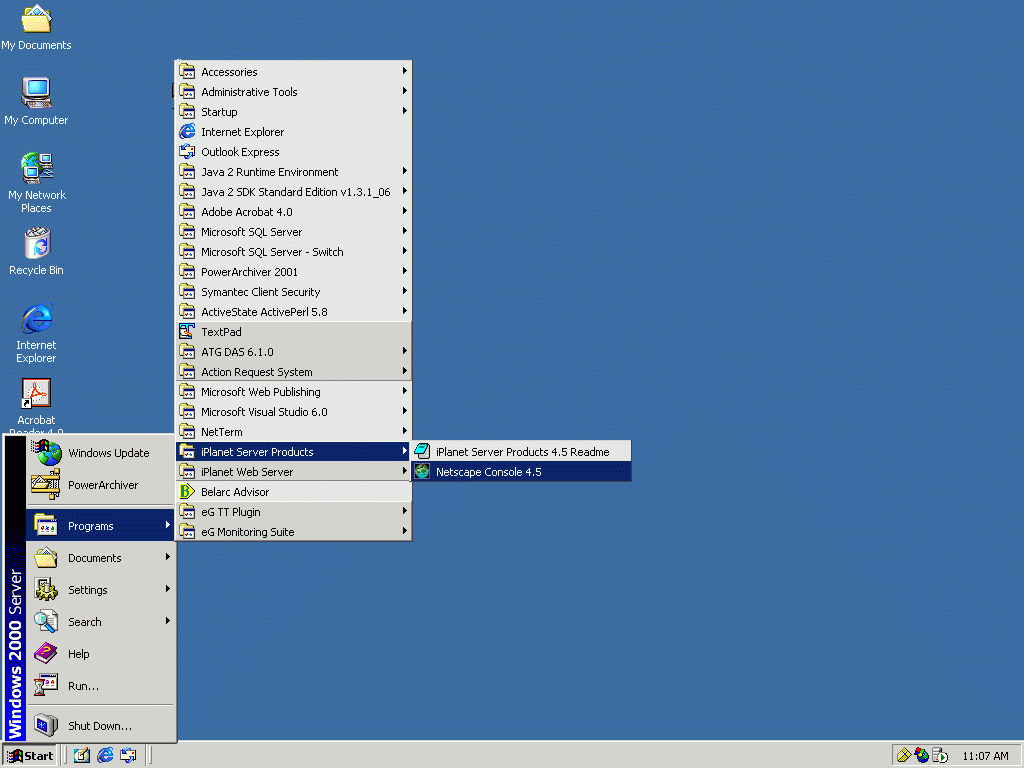Click the Run... text entry
This screenshot has height=768, width=1024.
(83, 686)
